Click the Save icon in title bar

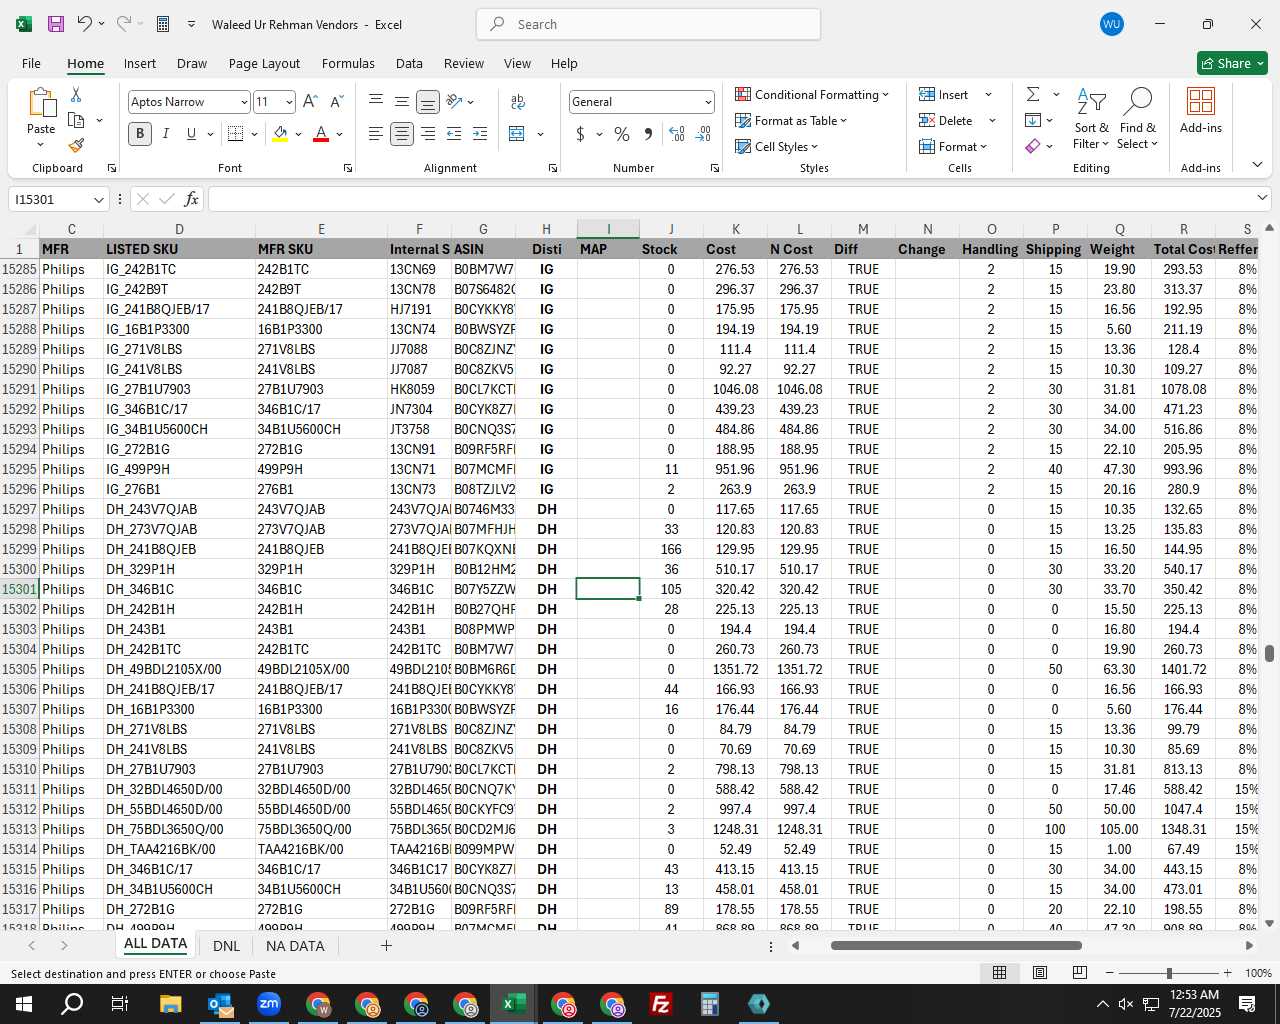point(56,24)
